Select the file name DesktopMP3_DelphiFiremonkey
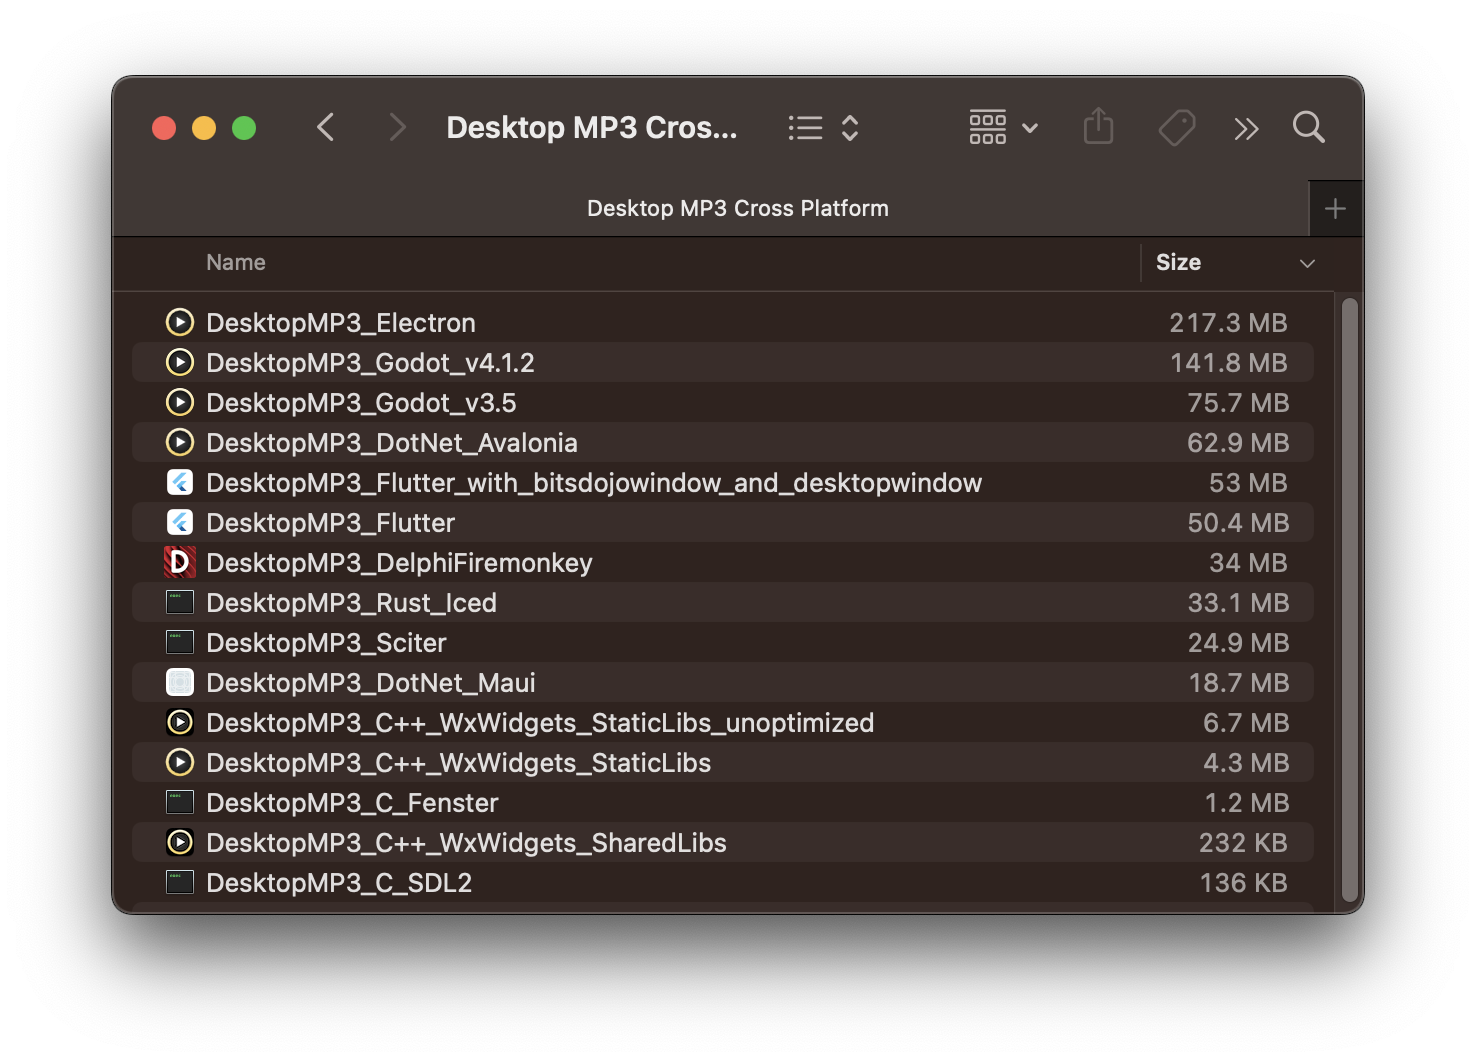 click(399, 563)
